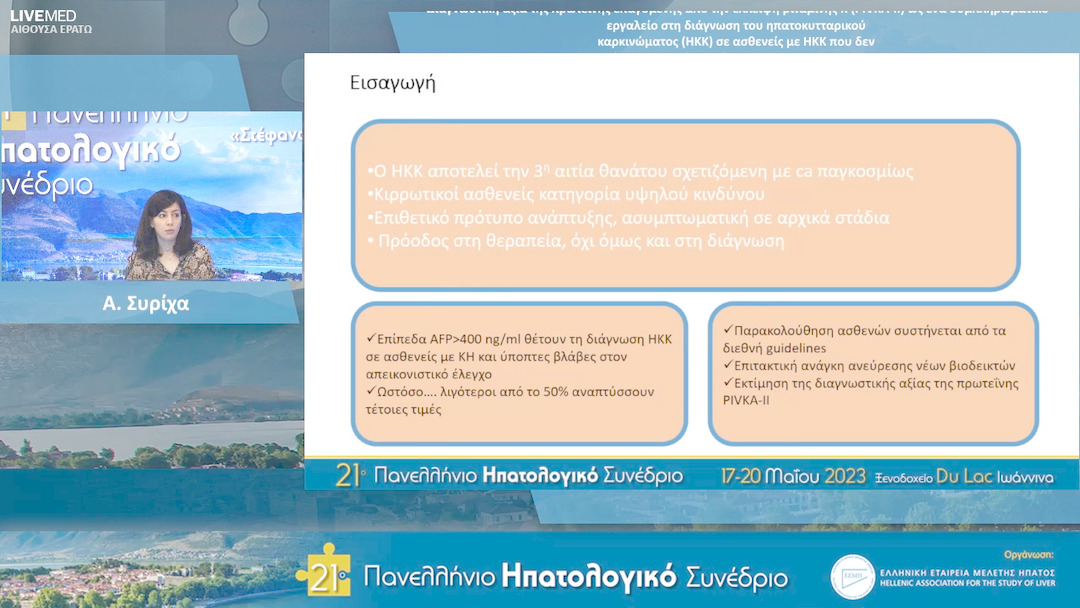Click the bullet 'Κιρρωτικοί ασθενείς κατηγορία υψηλού κινδύνου'
This screenshot has width=1080, height=608.
565,194
